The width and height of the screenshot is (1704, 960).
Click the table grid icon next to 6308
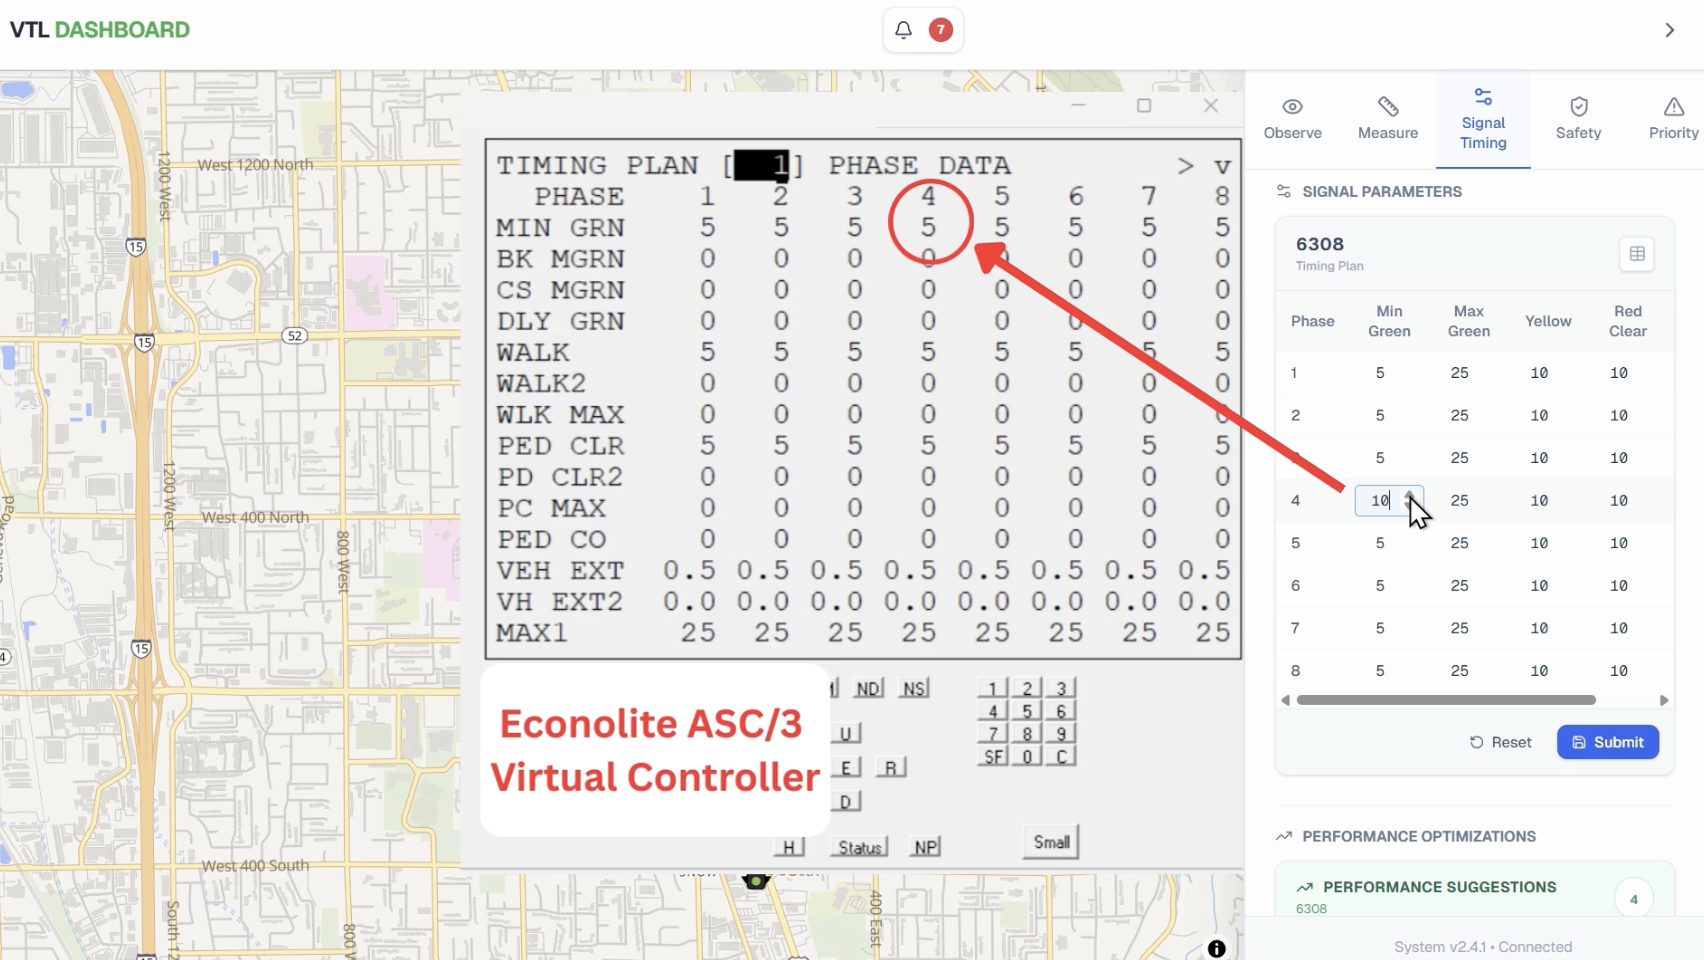[x=1637, y=254]
